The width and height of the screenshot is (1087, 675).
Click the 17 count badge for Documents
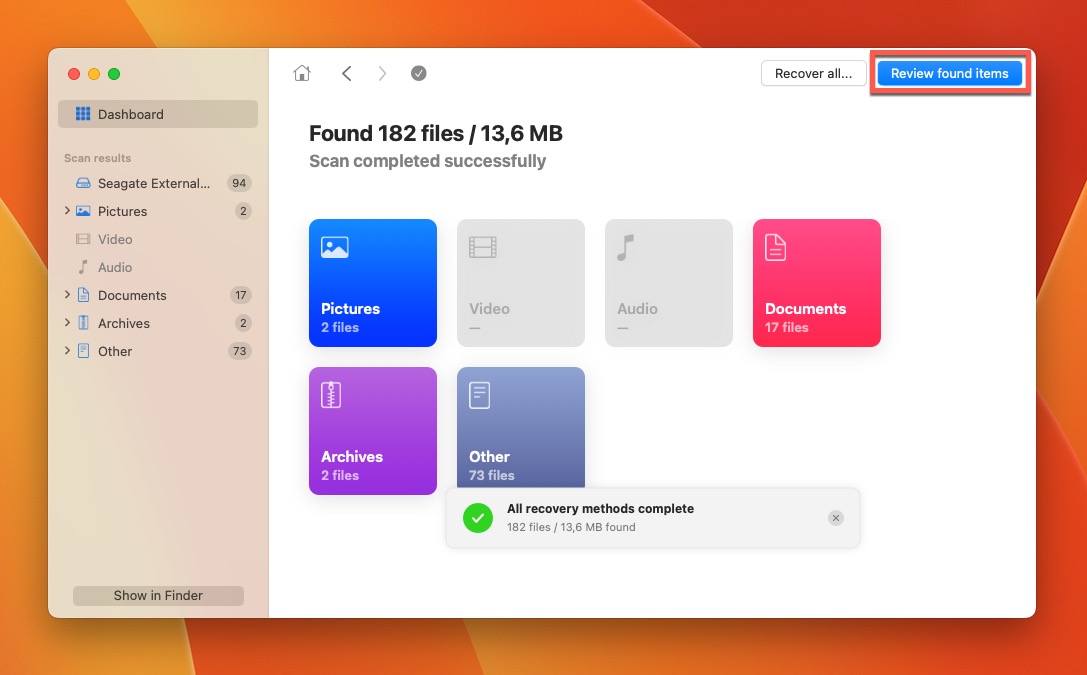coord(241,295)
